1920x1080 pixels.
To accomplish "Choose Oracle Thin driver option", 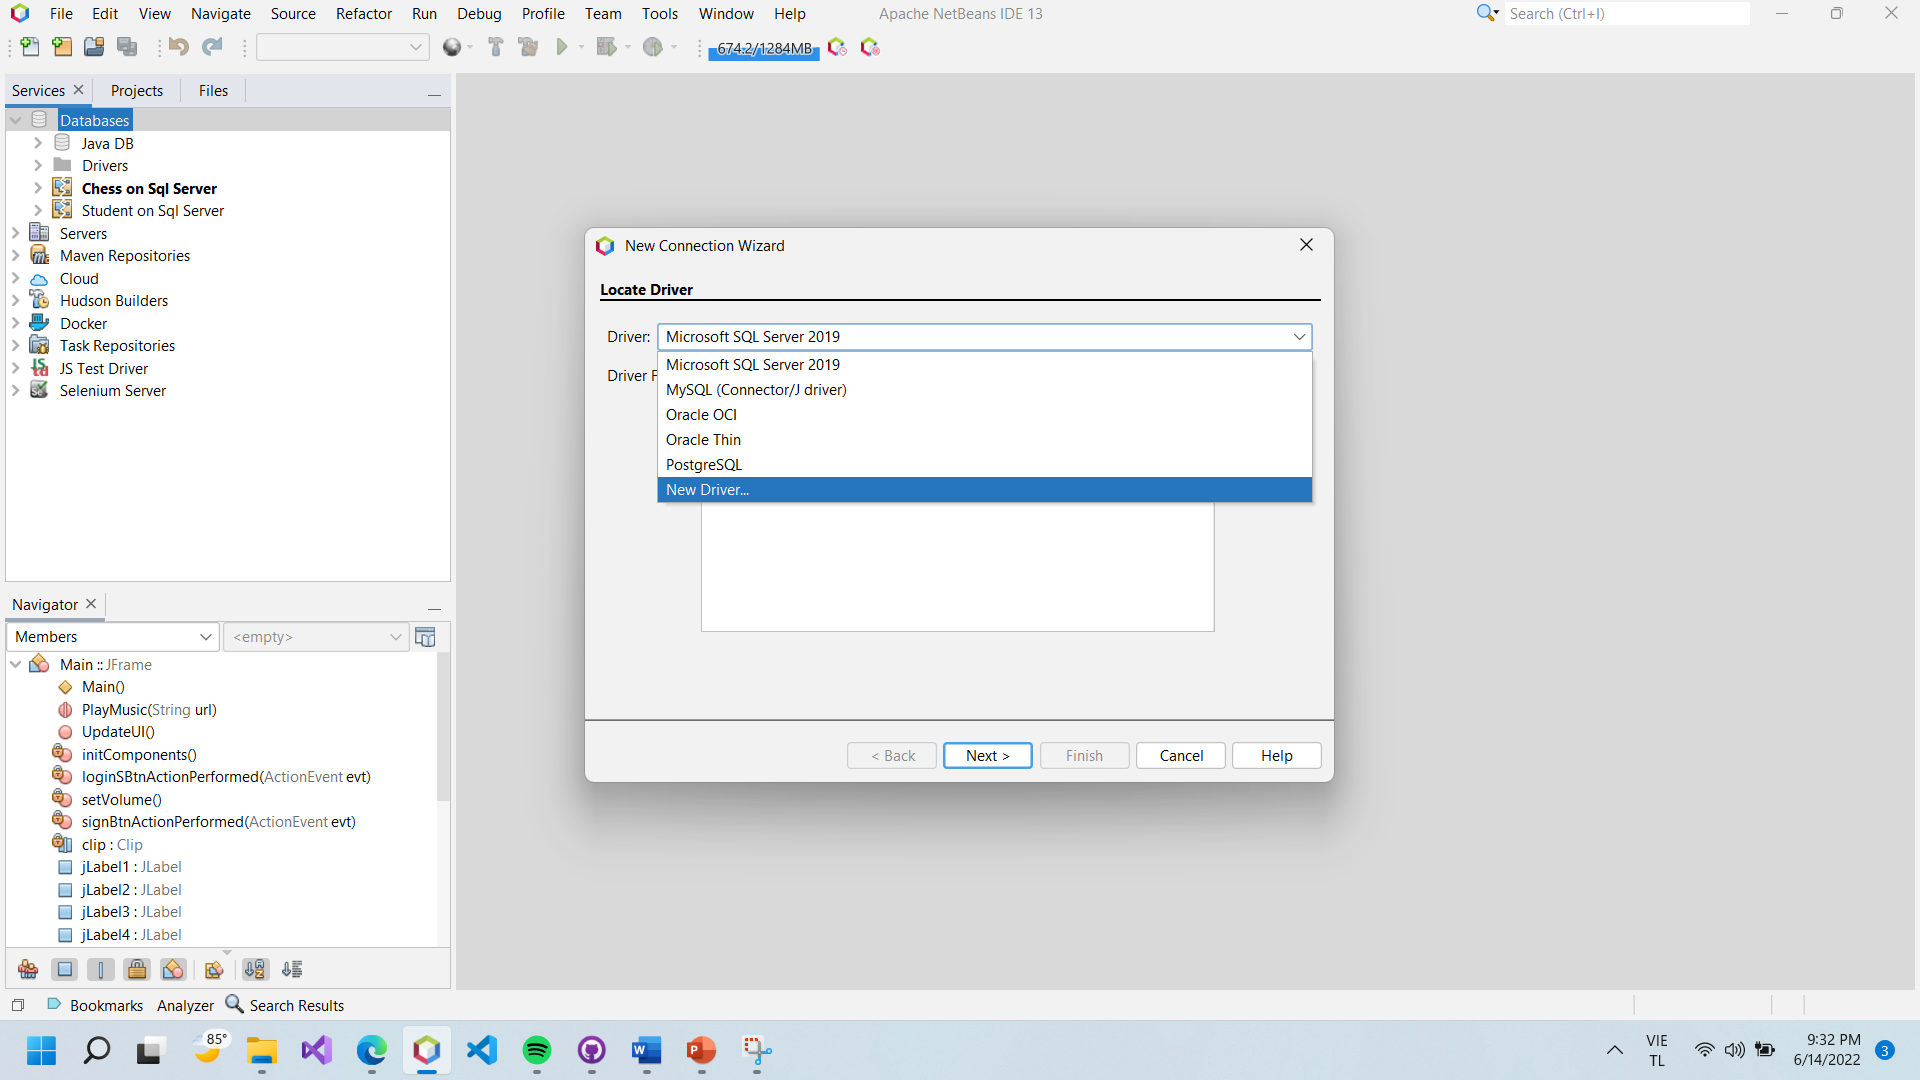I will click(984, 440).
